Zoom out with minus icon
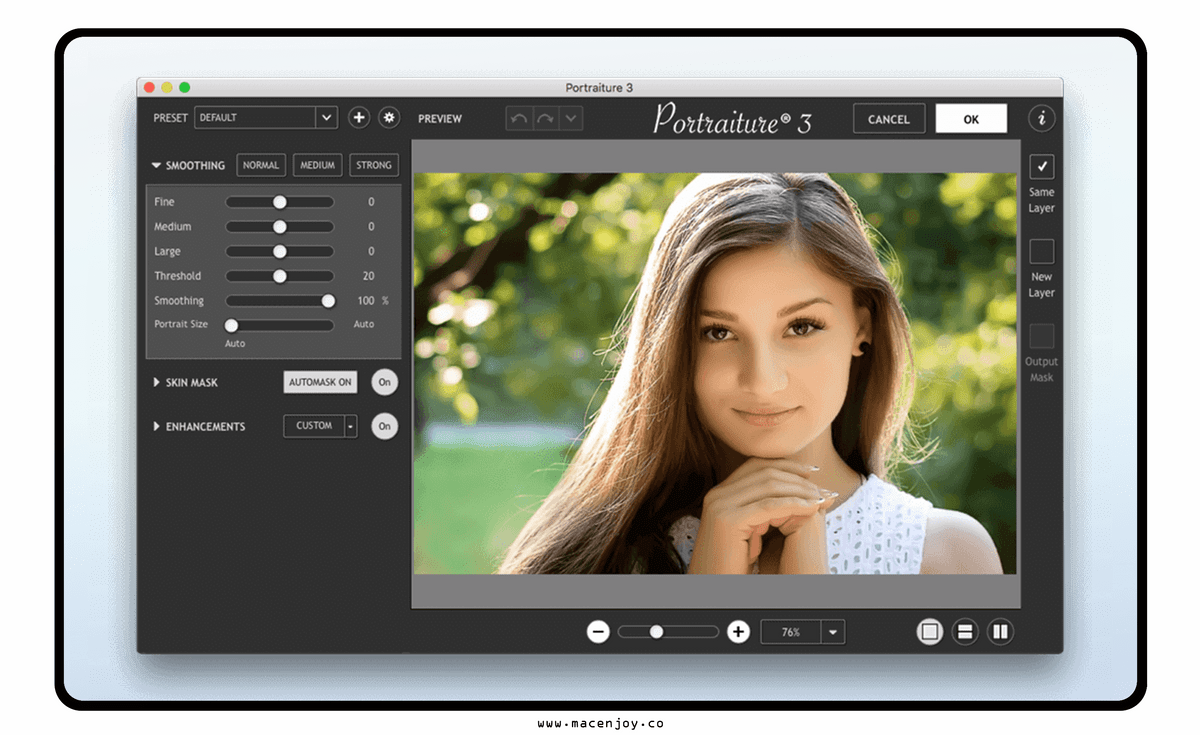Image resolution: width=1200 pixels, height=735 pixels. click(x=598, y=632)
